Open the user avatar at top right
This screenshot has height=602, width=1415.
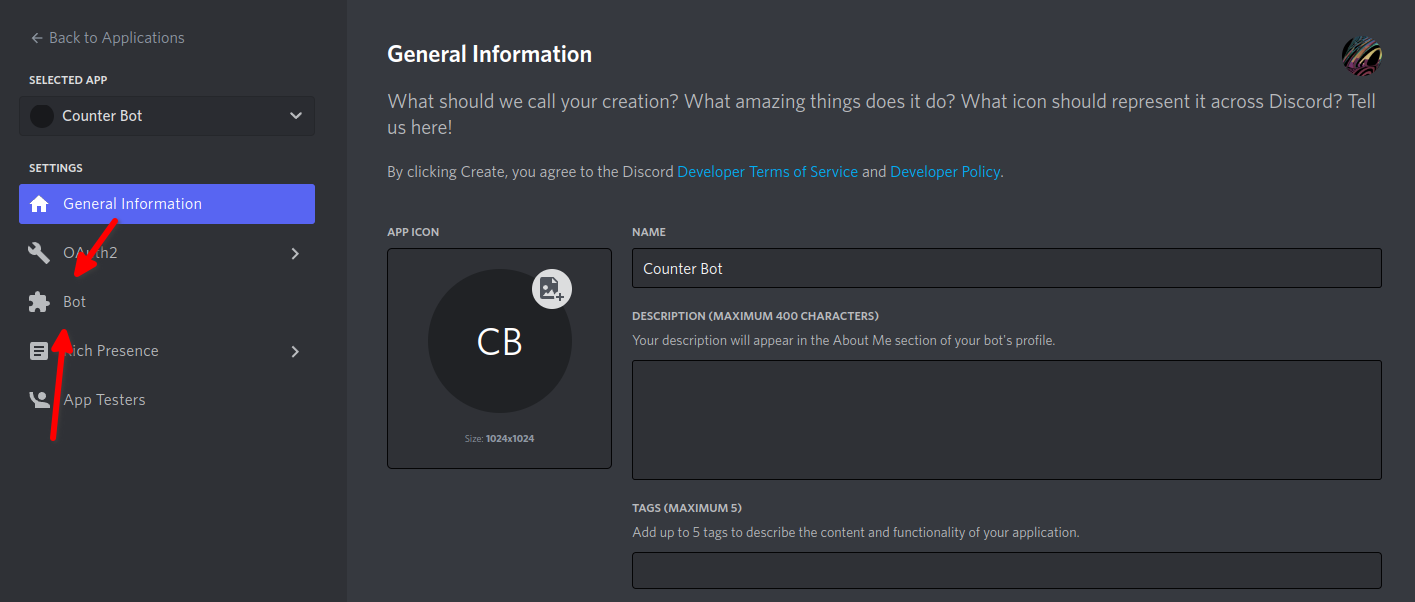1362,57
